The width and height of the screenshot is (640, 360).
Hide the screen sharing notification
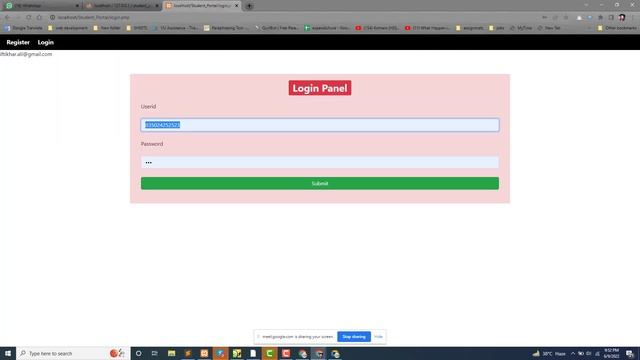(378, 337)
